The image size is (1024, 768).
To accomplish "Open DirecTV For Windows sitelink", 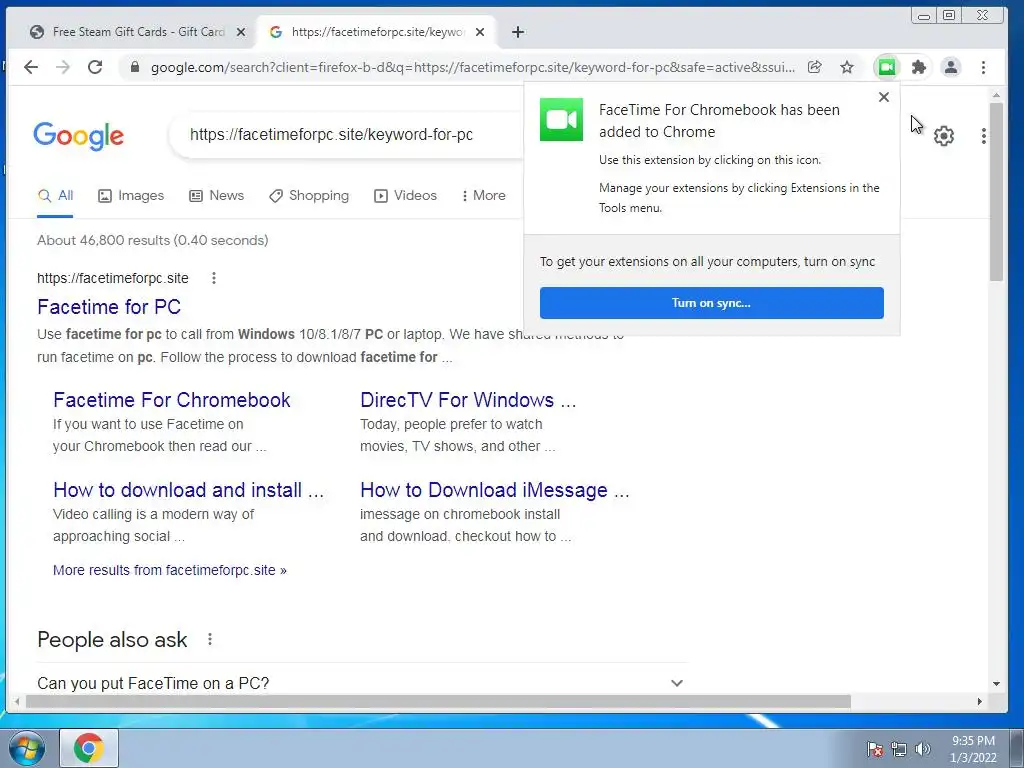I will (468, 400).
